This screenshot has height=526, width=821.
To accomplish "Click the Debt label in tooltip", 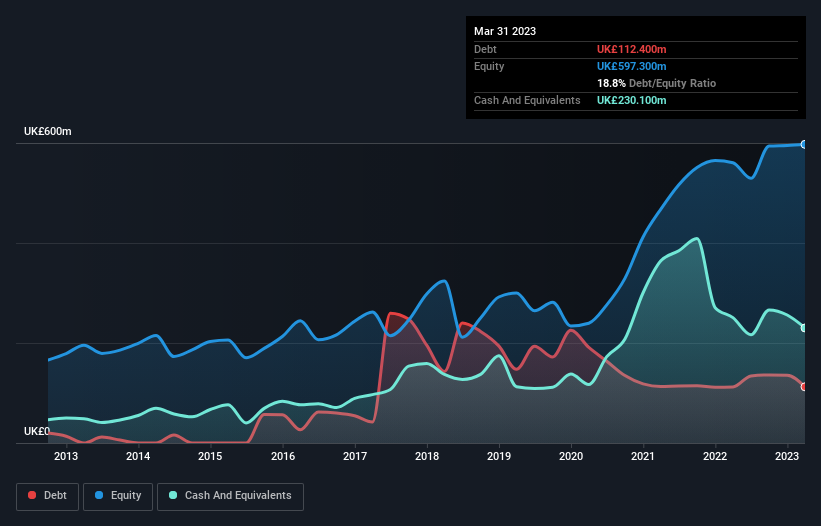I will click(485, 49).
